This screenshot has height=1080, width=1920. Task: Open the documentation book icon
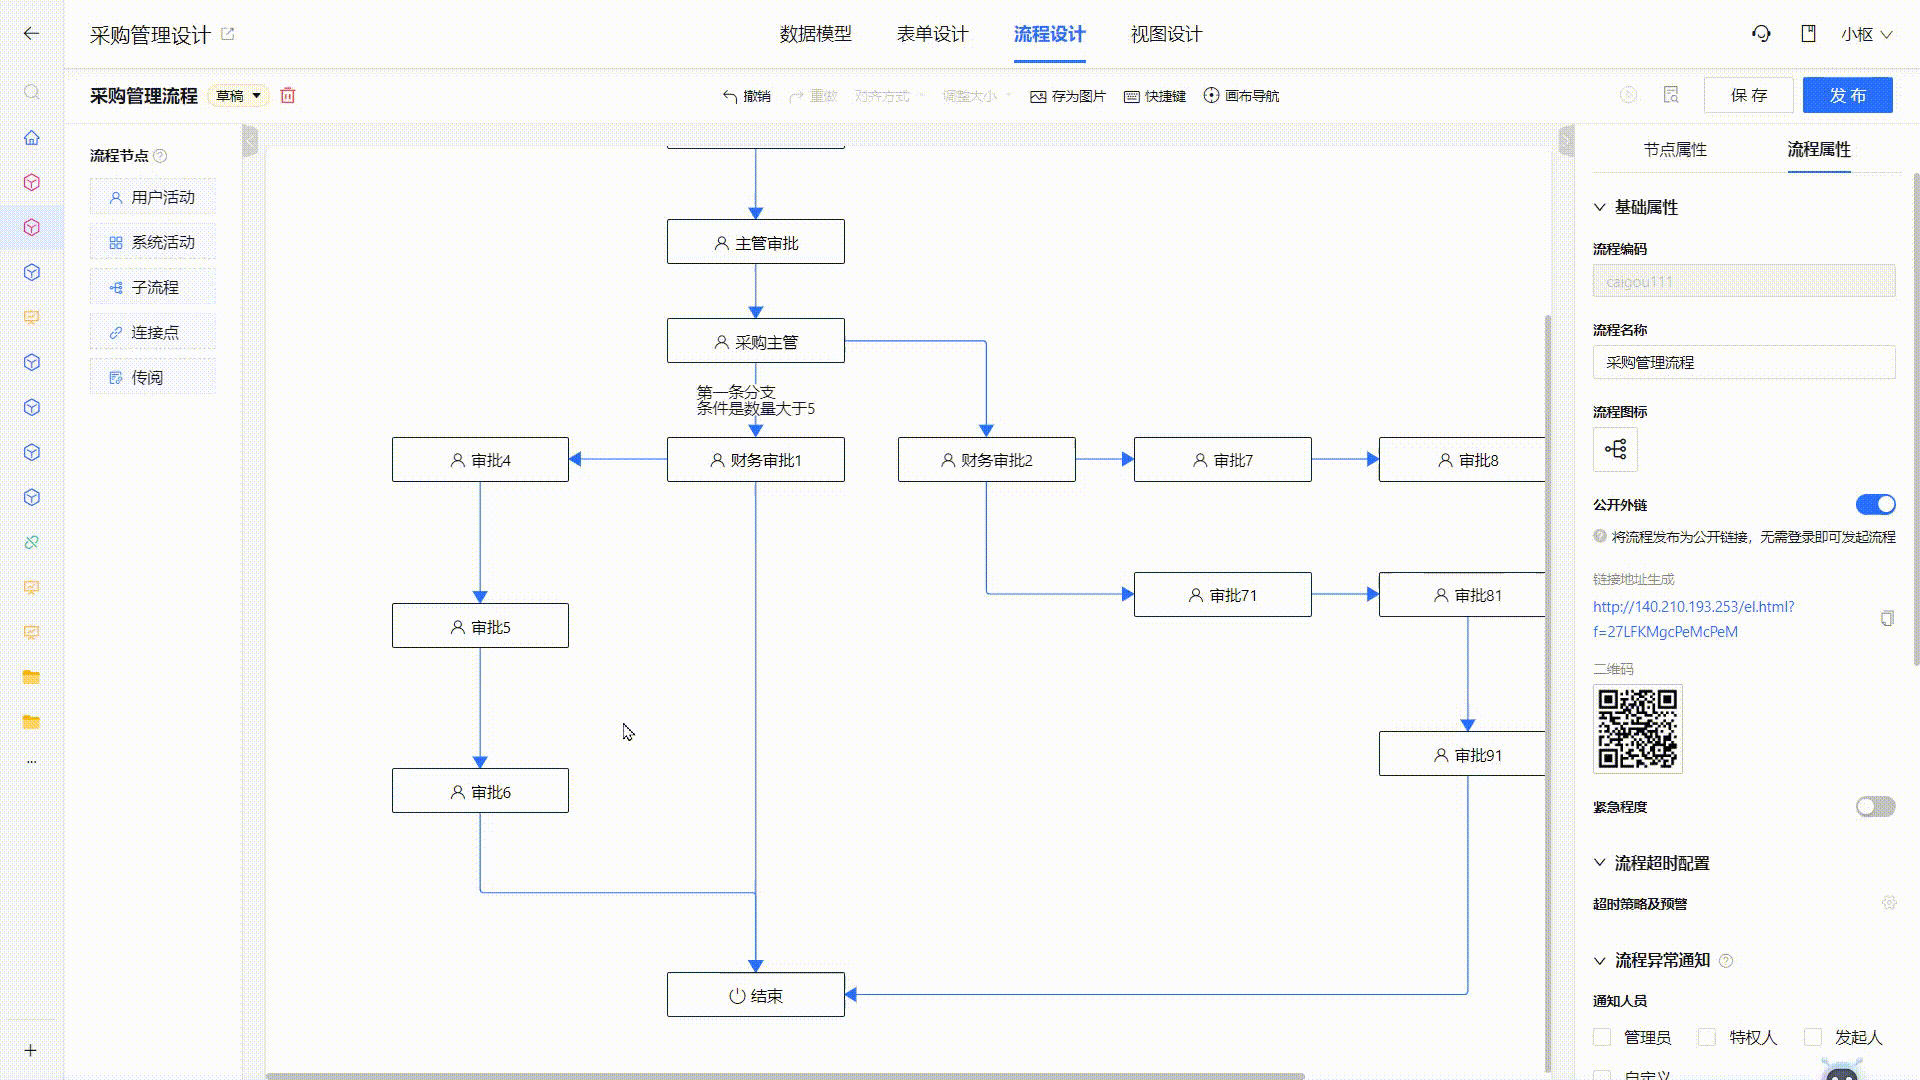click(1808, 34)
